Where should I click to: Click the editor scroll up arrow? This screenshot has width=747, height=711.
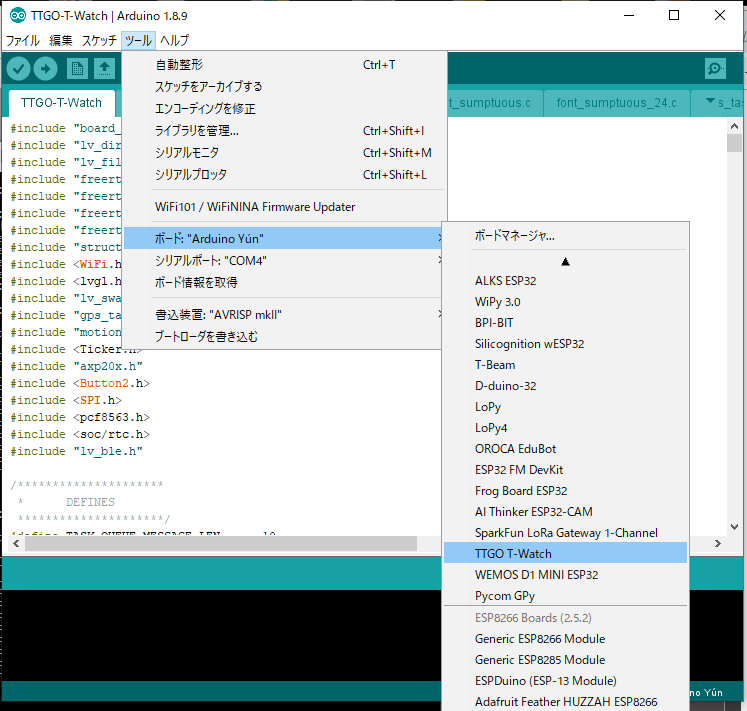(734, 126)
